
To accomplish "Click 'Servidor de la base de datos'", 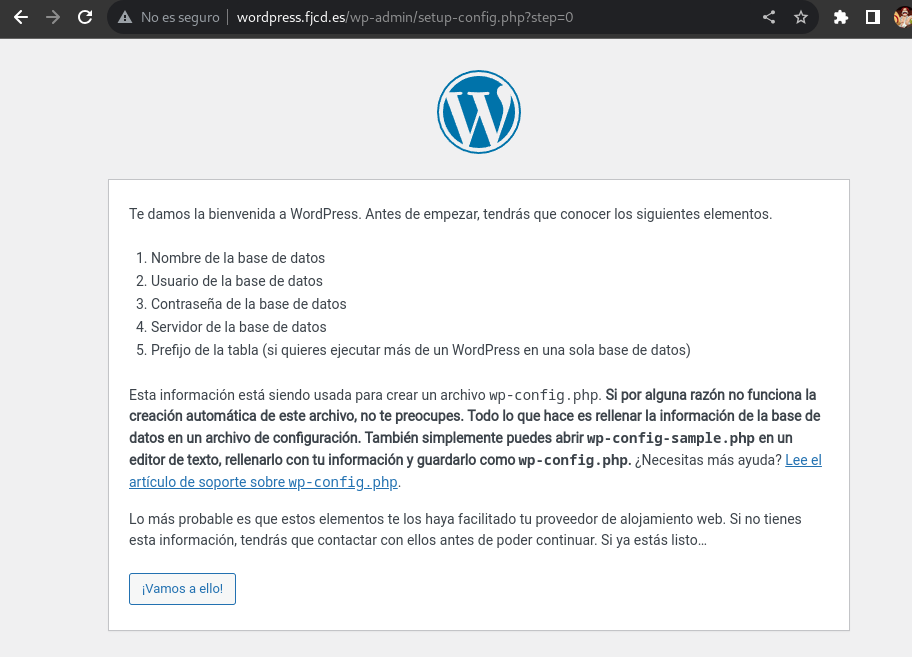I will [238, 327].
